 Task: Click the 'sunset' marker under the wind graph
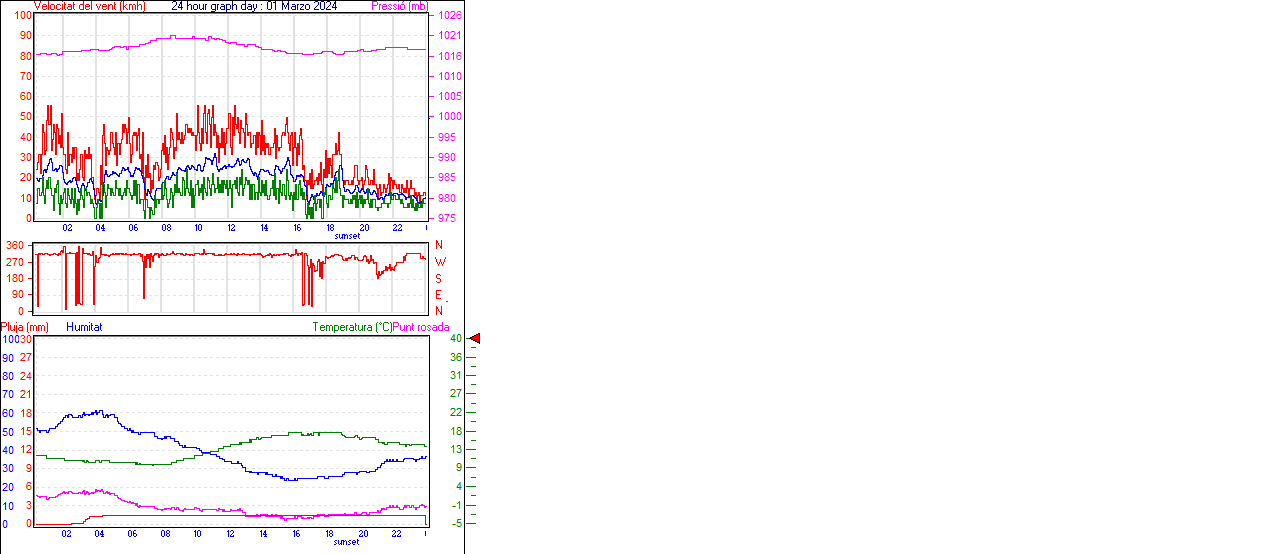point(347,236)
